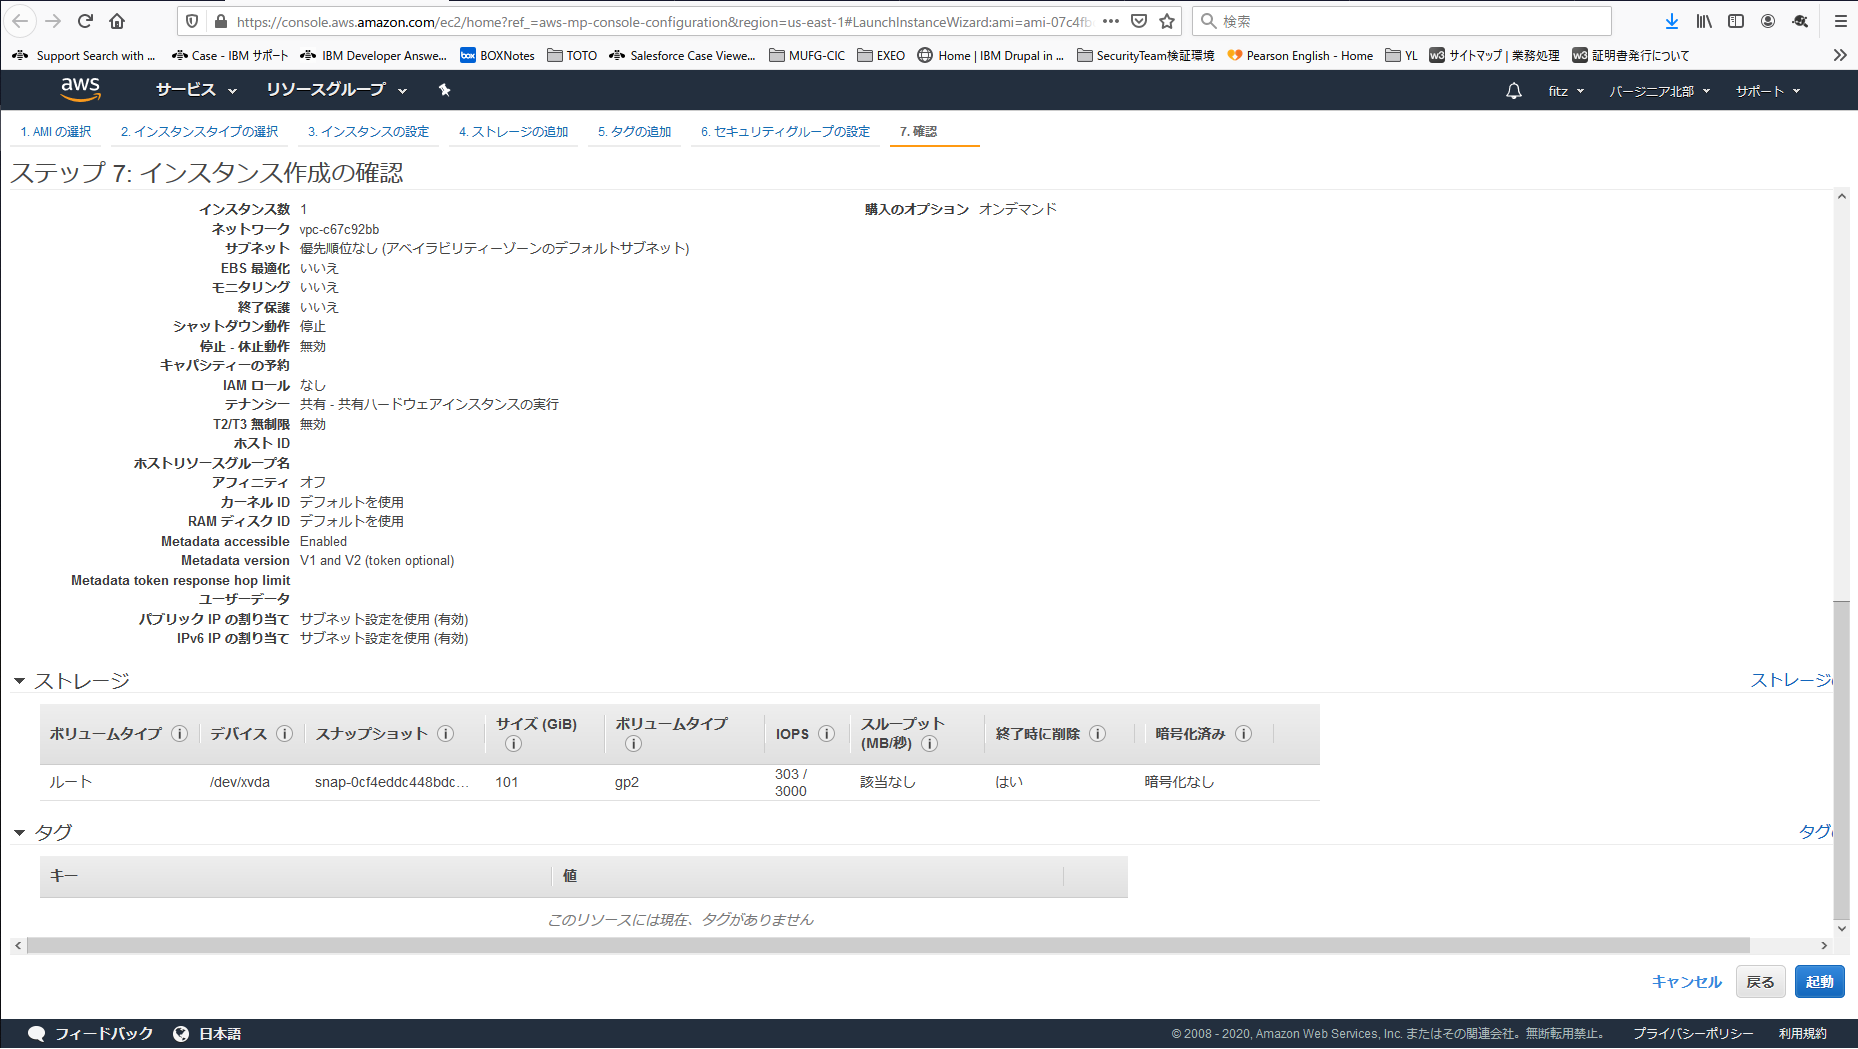Click the 起動 launch button
Image resolution: width=1858 pixels, height=1049 pixels.
1819,981
